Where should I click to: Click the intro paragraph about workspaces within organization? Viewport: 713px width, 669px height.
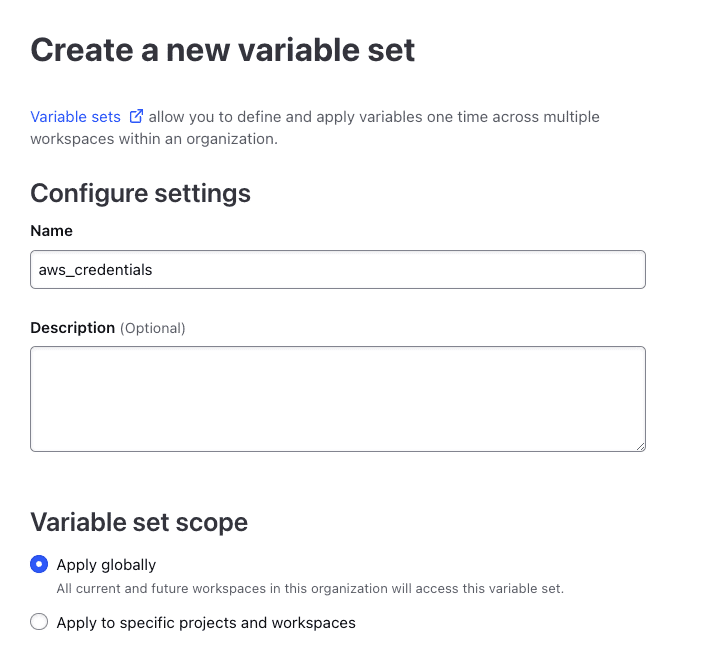(x=315, y=128)
